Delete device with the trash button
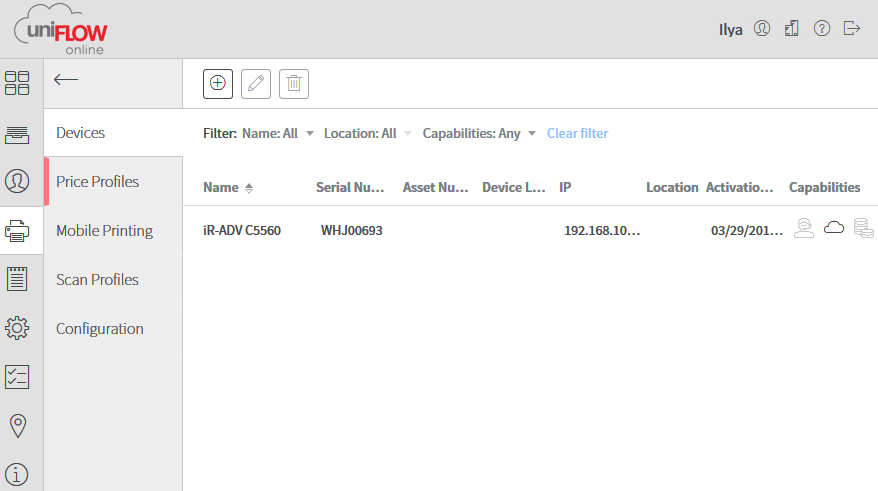 tap(294, 84)
